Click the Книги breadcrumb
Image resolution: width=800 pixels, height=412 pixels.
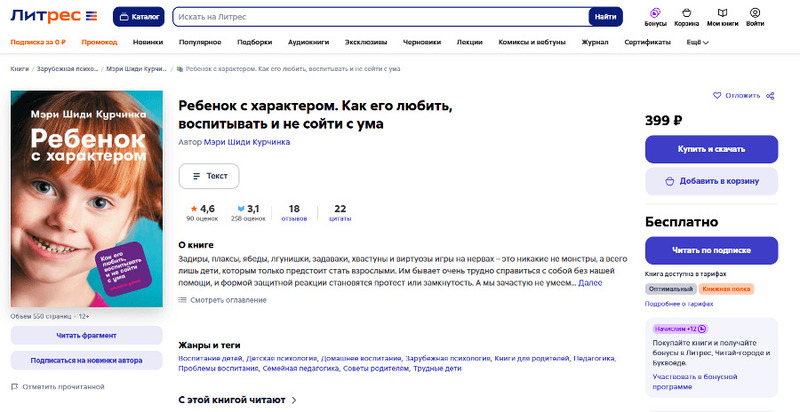[19, 69]
